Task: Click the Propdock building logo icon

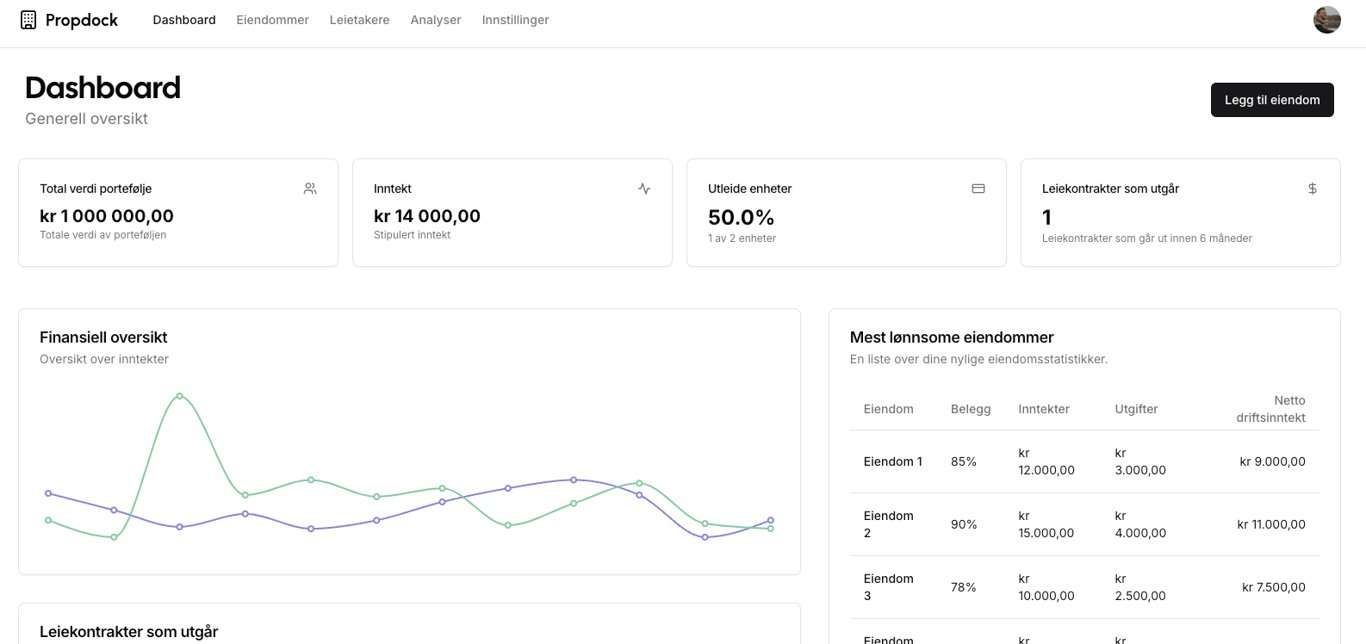Action: tap(28, 20)
